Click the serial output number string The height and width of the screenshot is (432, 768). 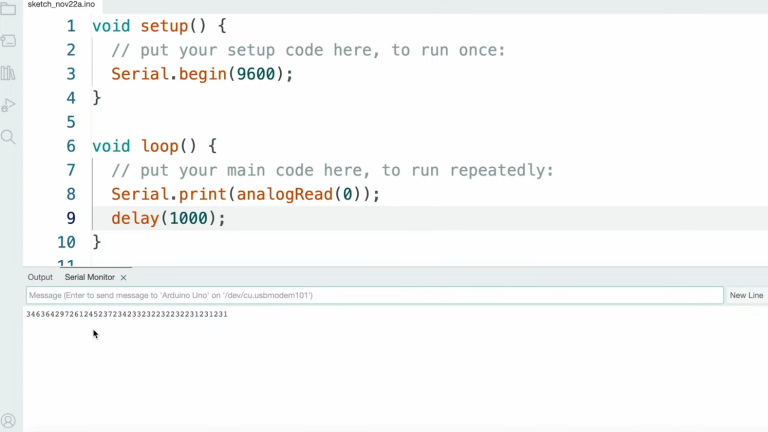click(x=127, y=314)
